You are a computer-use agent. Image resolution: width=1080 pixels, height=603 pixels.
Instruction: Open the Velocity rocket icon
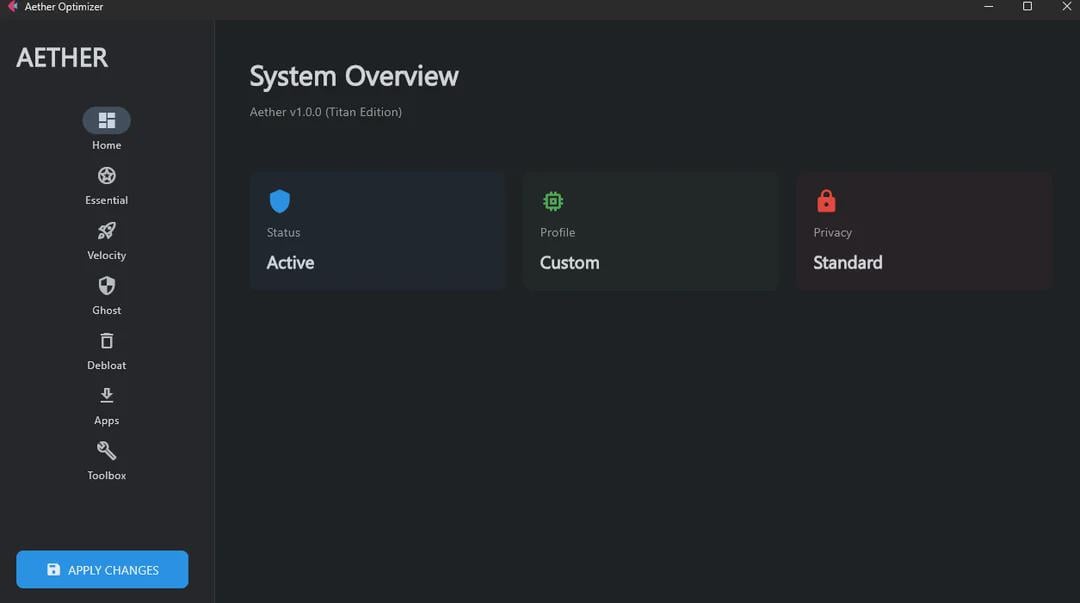(106, 231)
